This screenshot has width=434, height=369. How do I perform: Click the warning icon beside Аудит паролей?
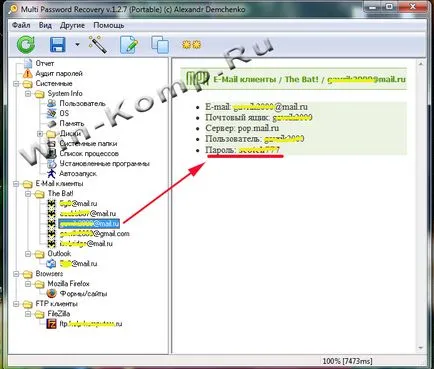coord(27,73)
